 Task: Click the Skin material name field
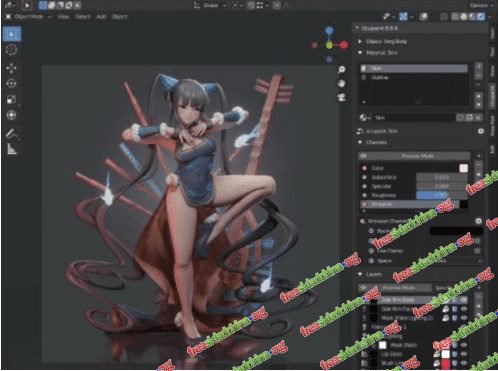(413, 118)
